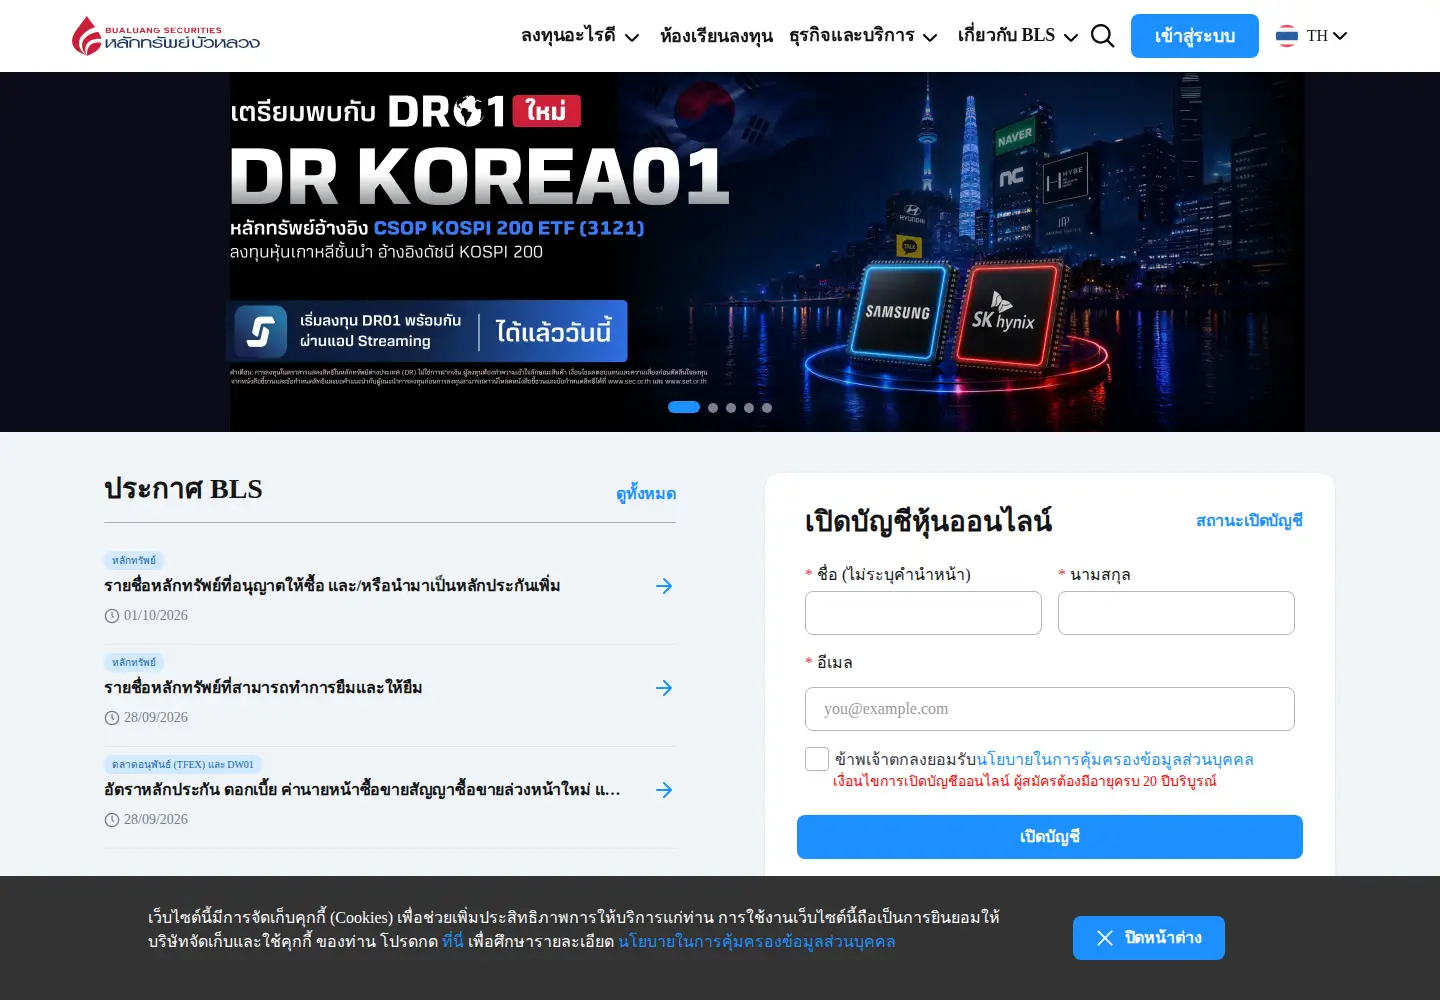This screenshot has width=1440, height=1000.
Task: Open the Bualuang Securities logo home link
Action: point(166,36)
